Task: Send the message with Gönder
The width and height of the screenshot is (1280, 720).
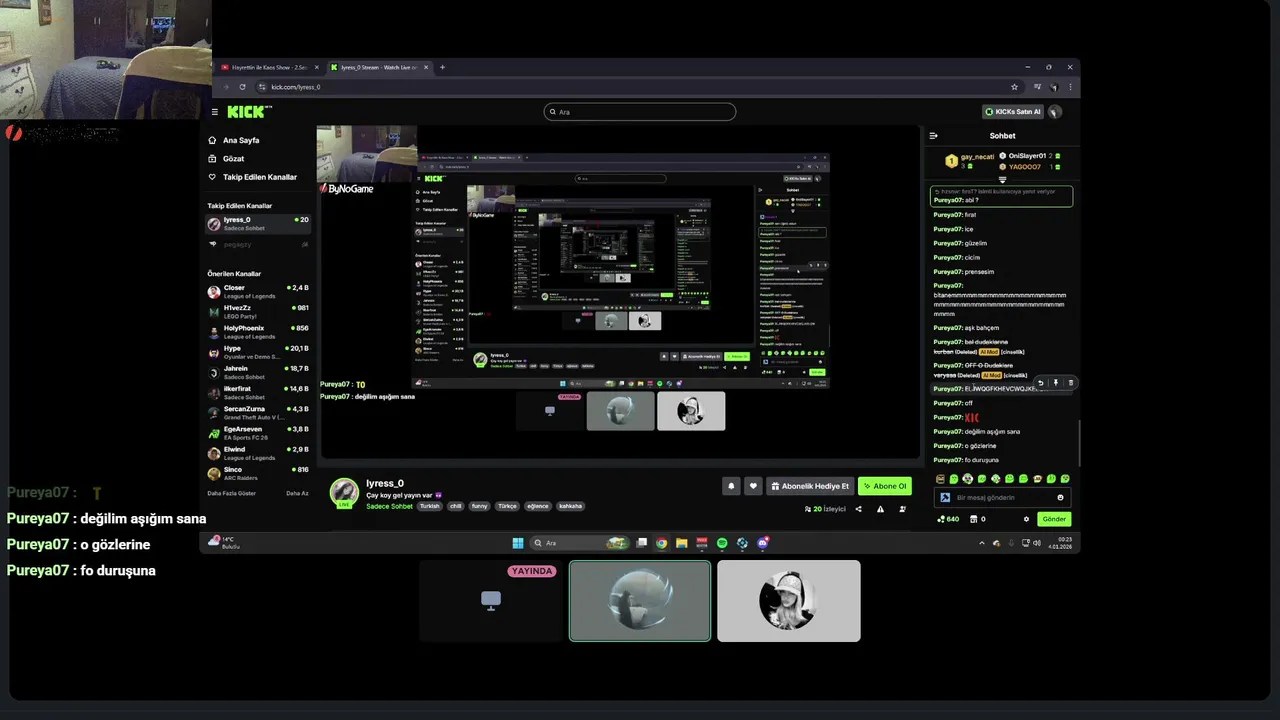Action: tap(1055, 519)
